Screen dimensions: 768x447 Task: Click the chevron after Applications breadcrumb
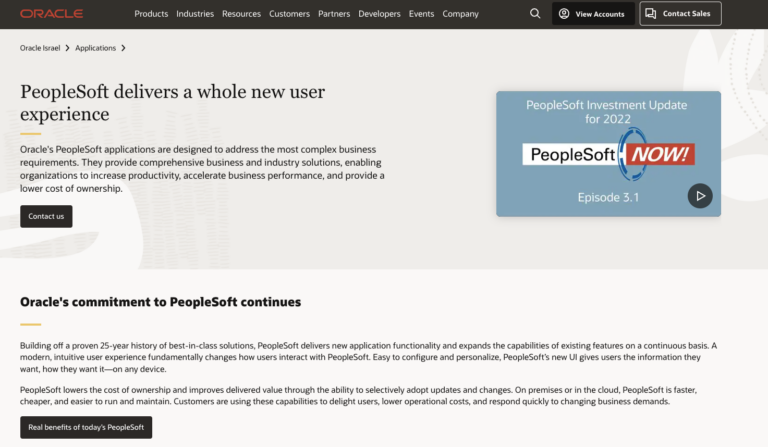coord(123,48)
